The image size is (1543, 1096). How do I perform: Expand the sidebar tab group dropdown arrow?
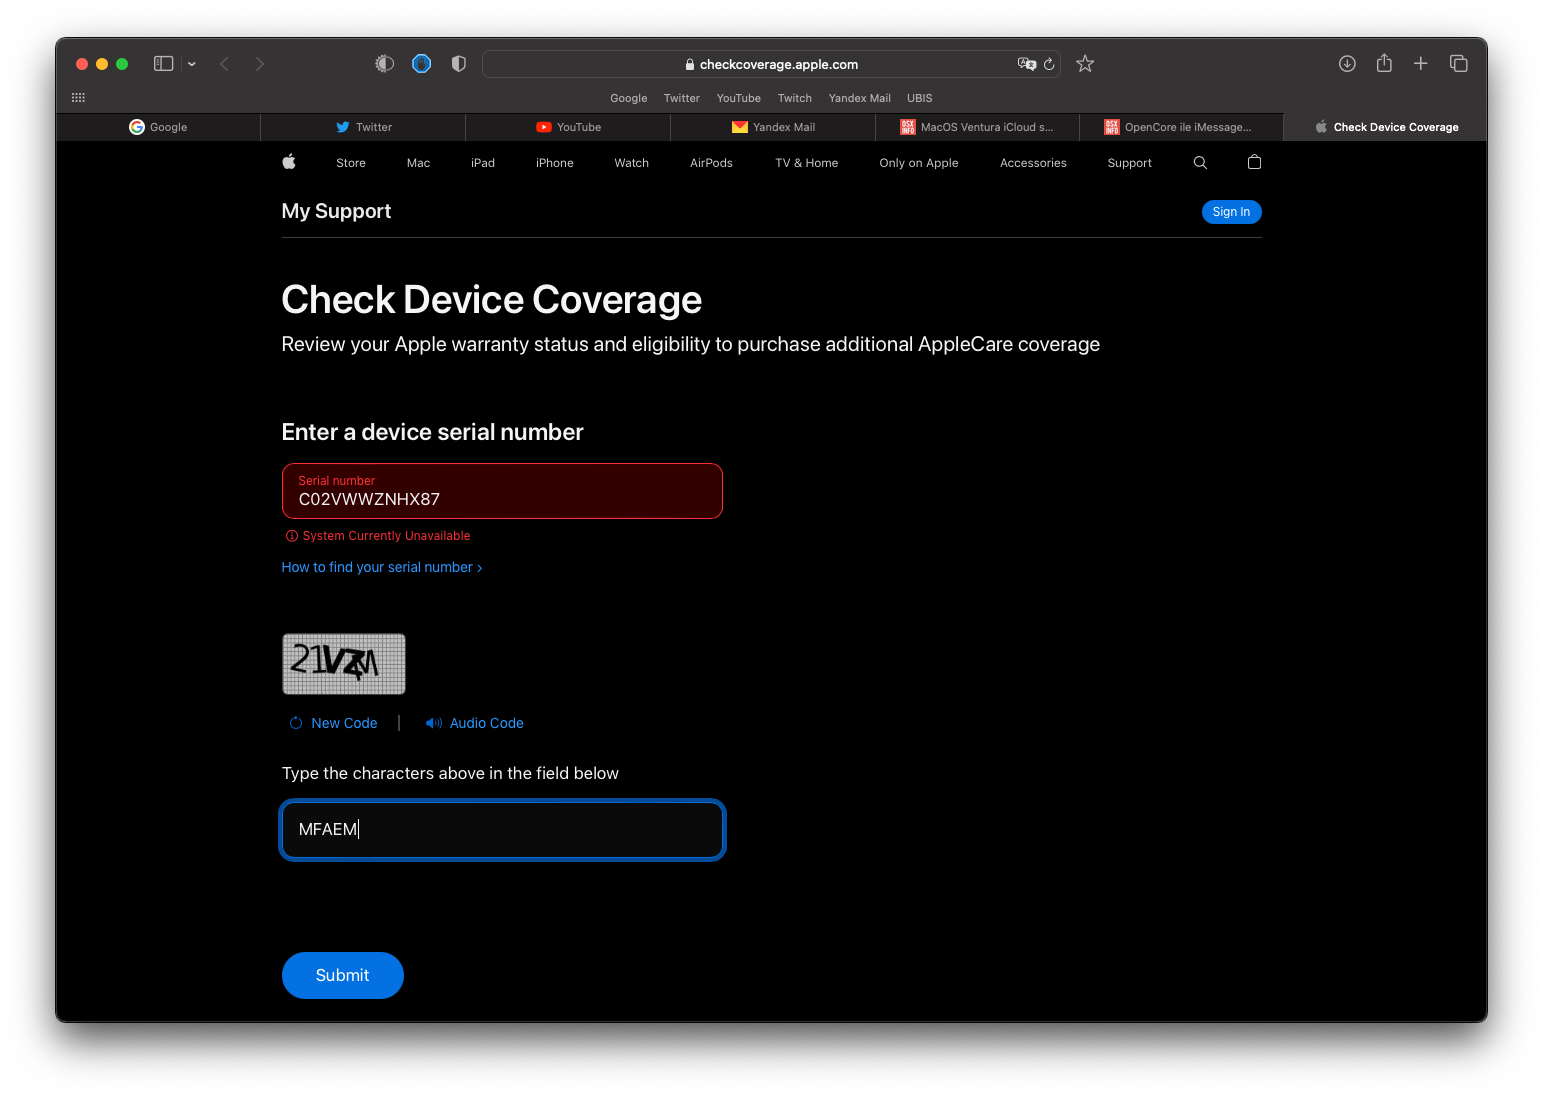(192, 64)
